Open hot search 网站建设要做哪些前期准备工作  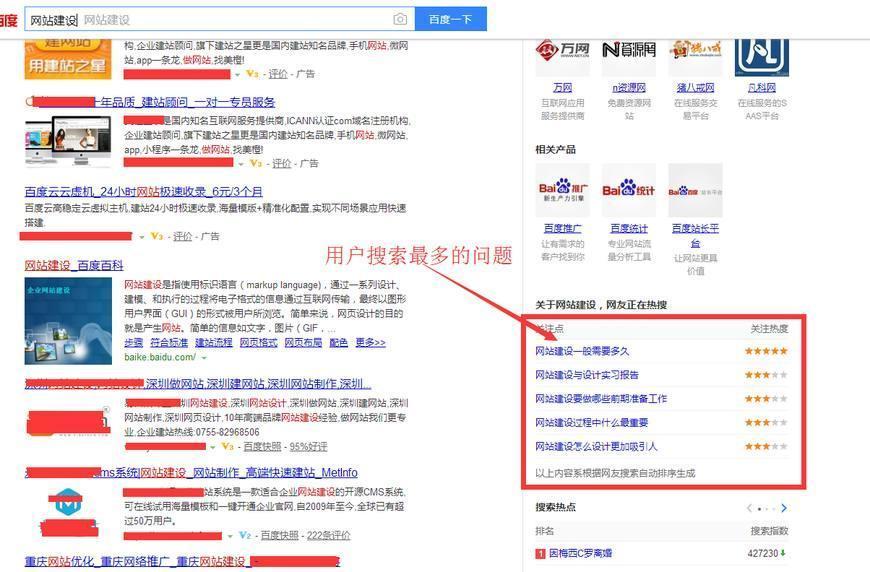pyautogui.click(x=601, y=399)
